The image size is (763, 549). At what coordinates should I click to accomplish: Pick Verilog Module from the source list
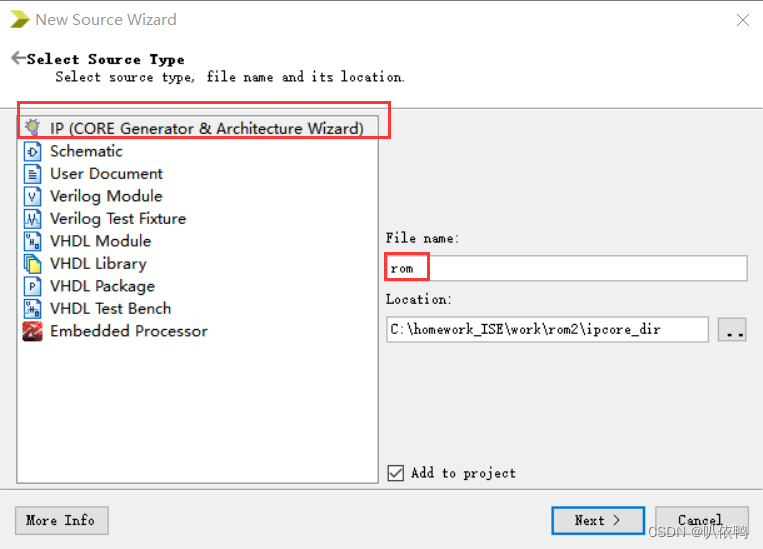tap(106, 196)
